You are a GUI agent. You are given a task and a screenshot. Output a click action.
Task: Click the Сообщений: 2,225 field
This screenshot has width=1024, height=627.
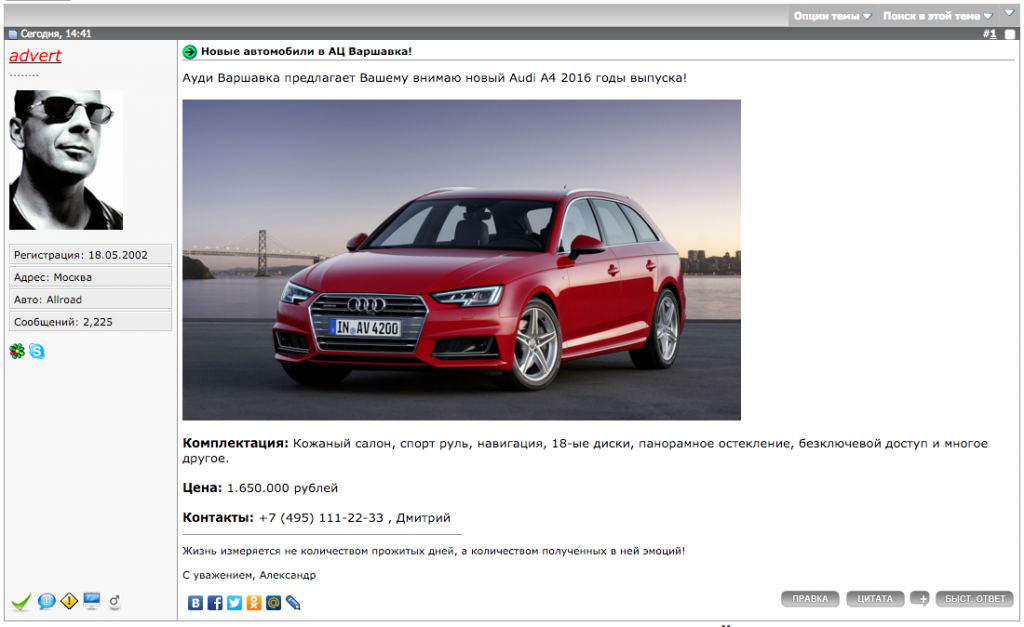90,321
